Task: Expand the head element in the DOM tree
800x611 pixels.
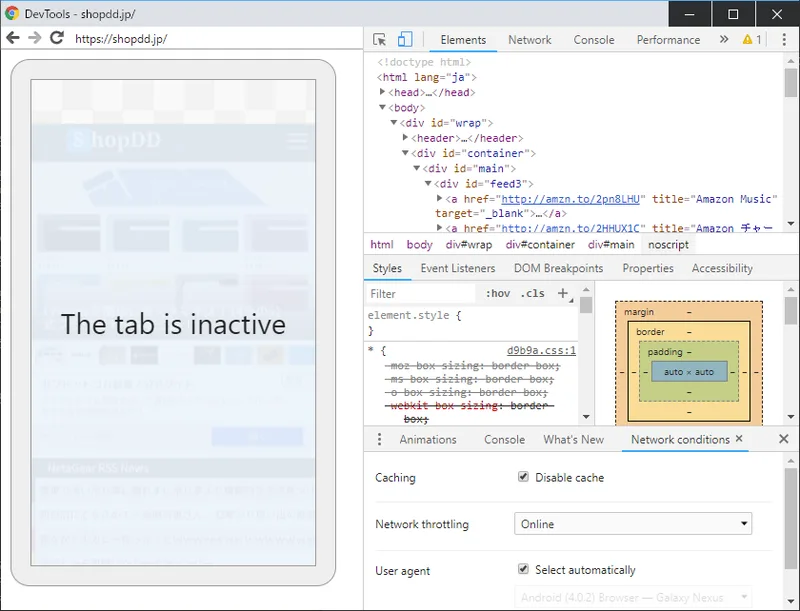Action: pos(384,91)
